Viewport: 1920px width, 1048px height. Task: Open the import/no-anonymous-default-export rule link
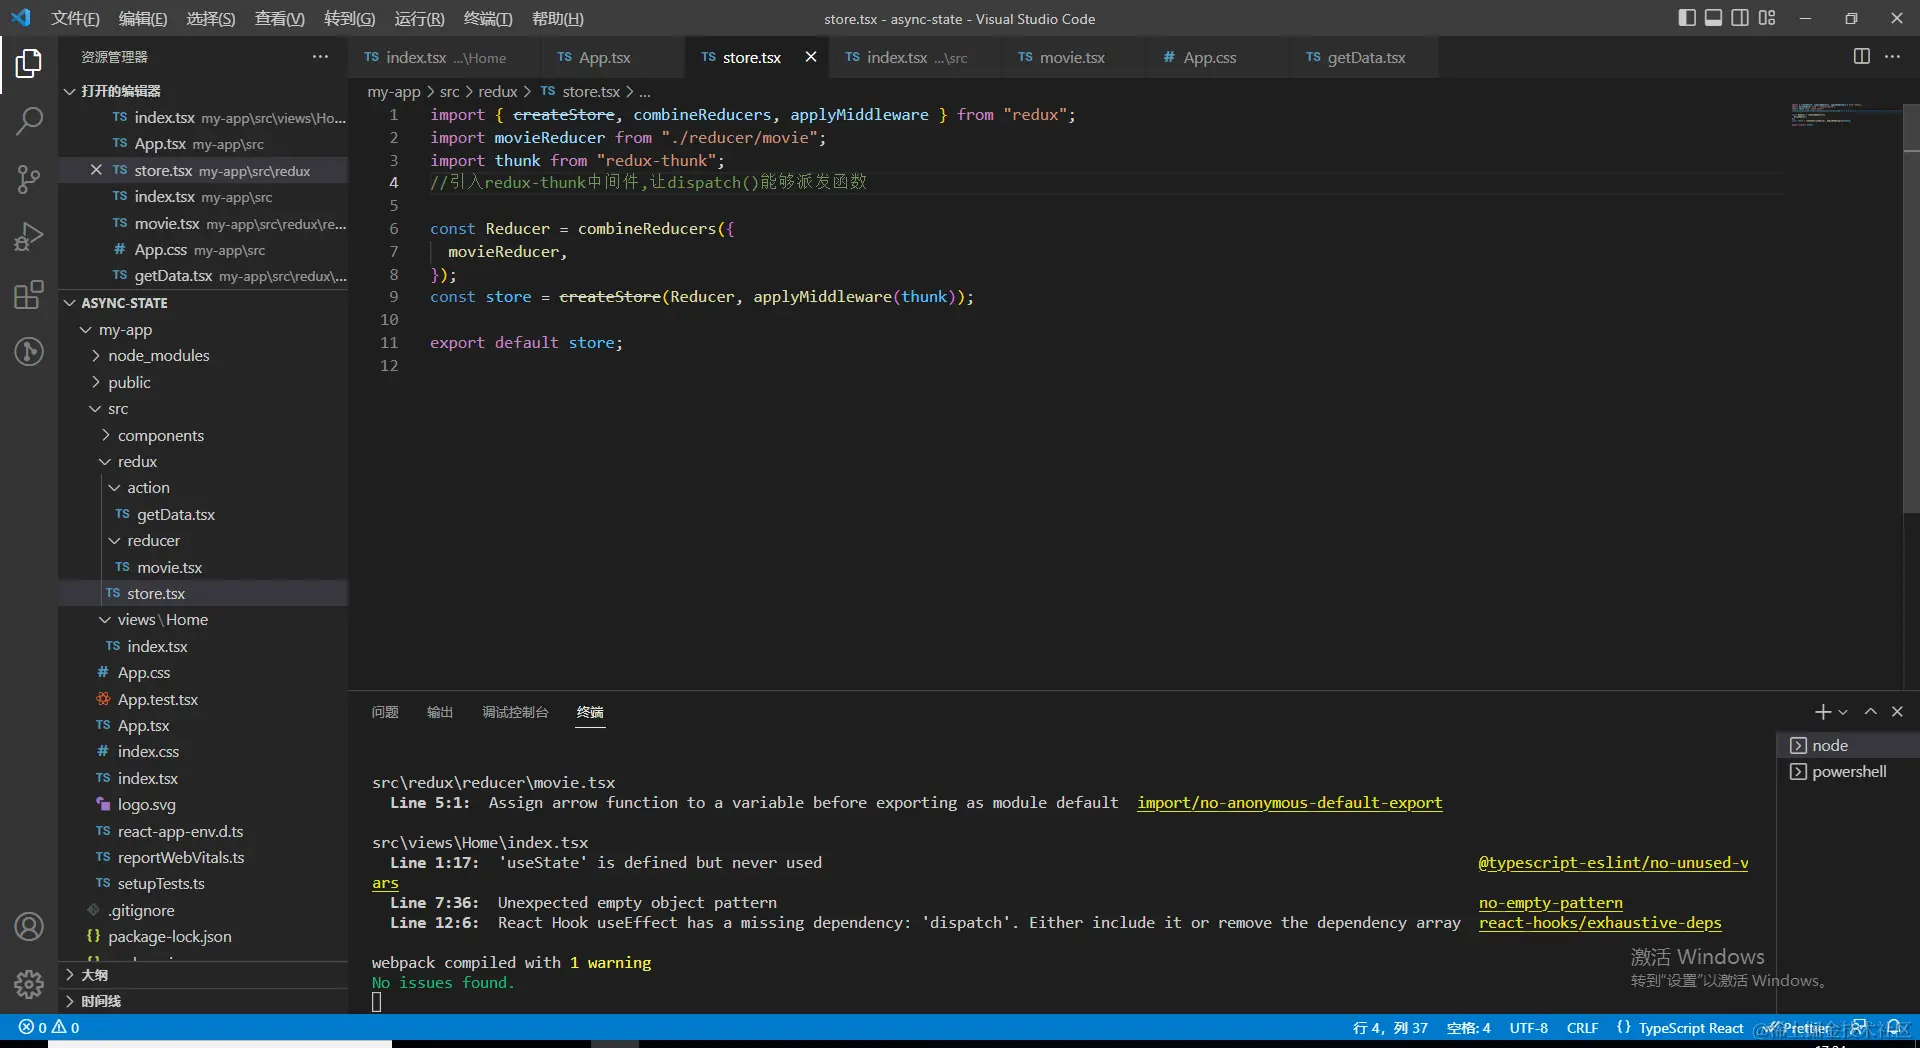pyautogui.click(x=1289, y=803)
